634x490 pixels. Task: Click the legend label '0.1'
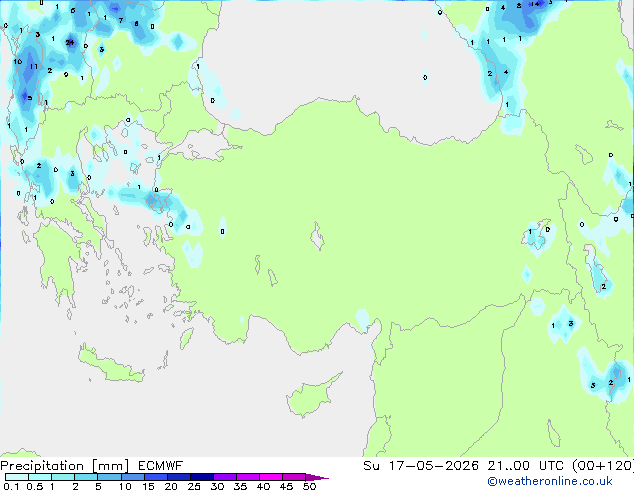[11, 486]
